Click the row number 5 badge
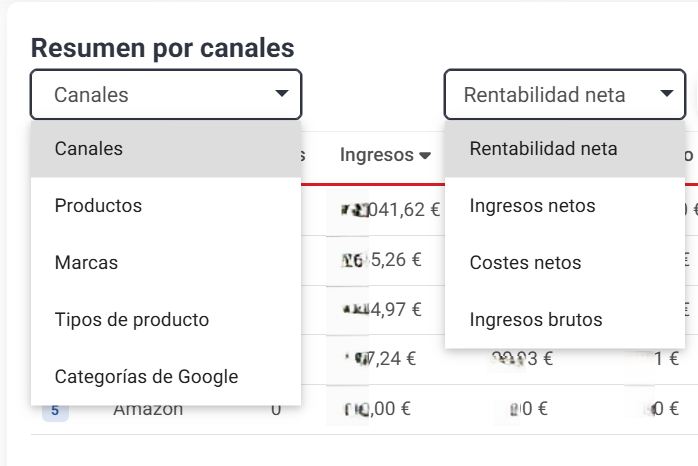Screen dimensions: 698x466 point(55,410)
